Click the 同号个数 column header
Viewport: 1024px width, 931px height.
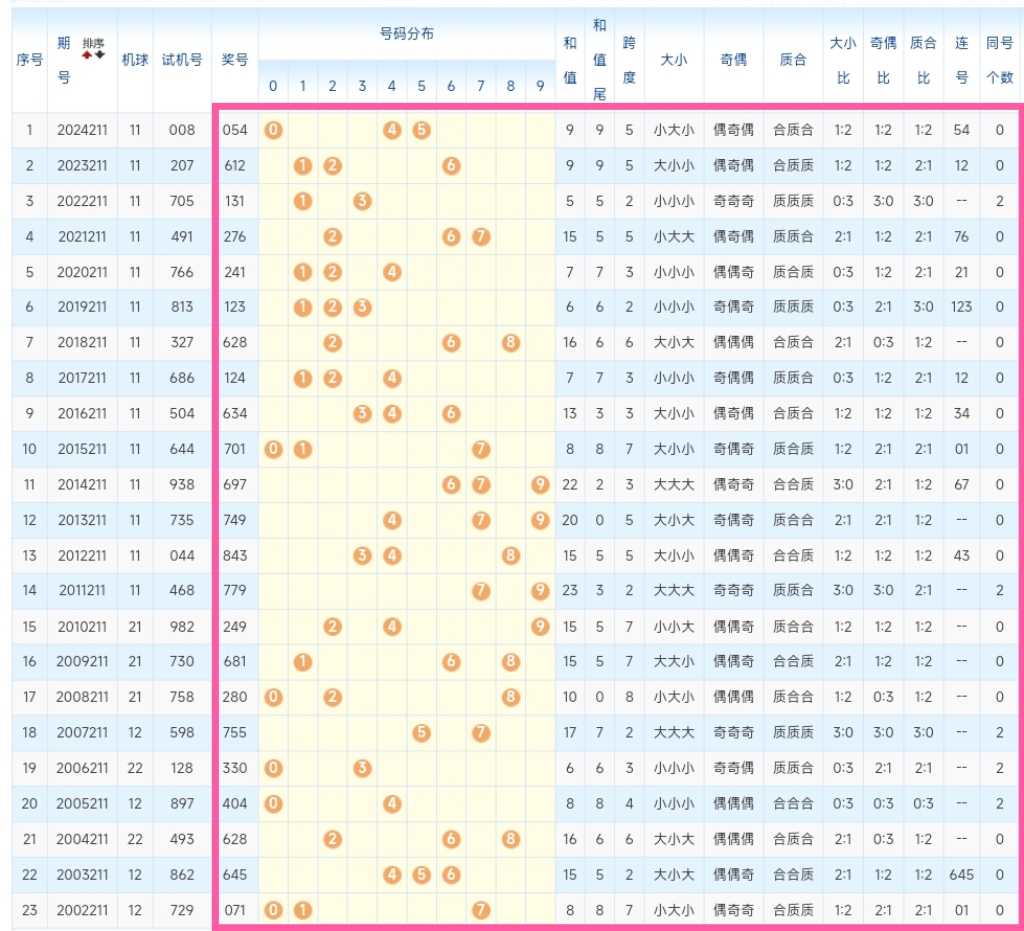[999, 59]
